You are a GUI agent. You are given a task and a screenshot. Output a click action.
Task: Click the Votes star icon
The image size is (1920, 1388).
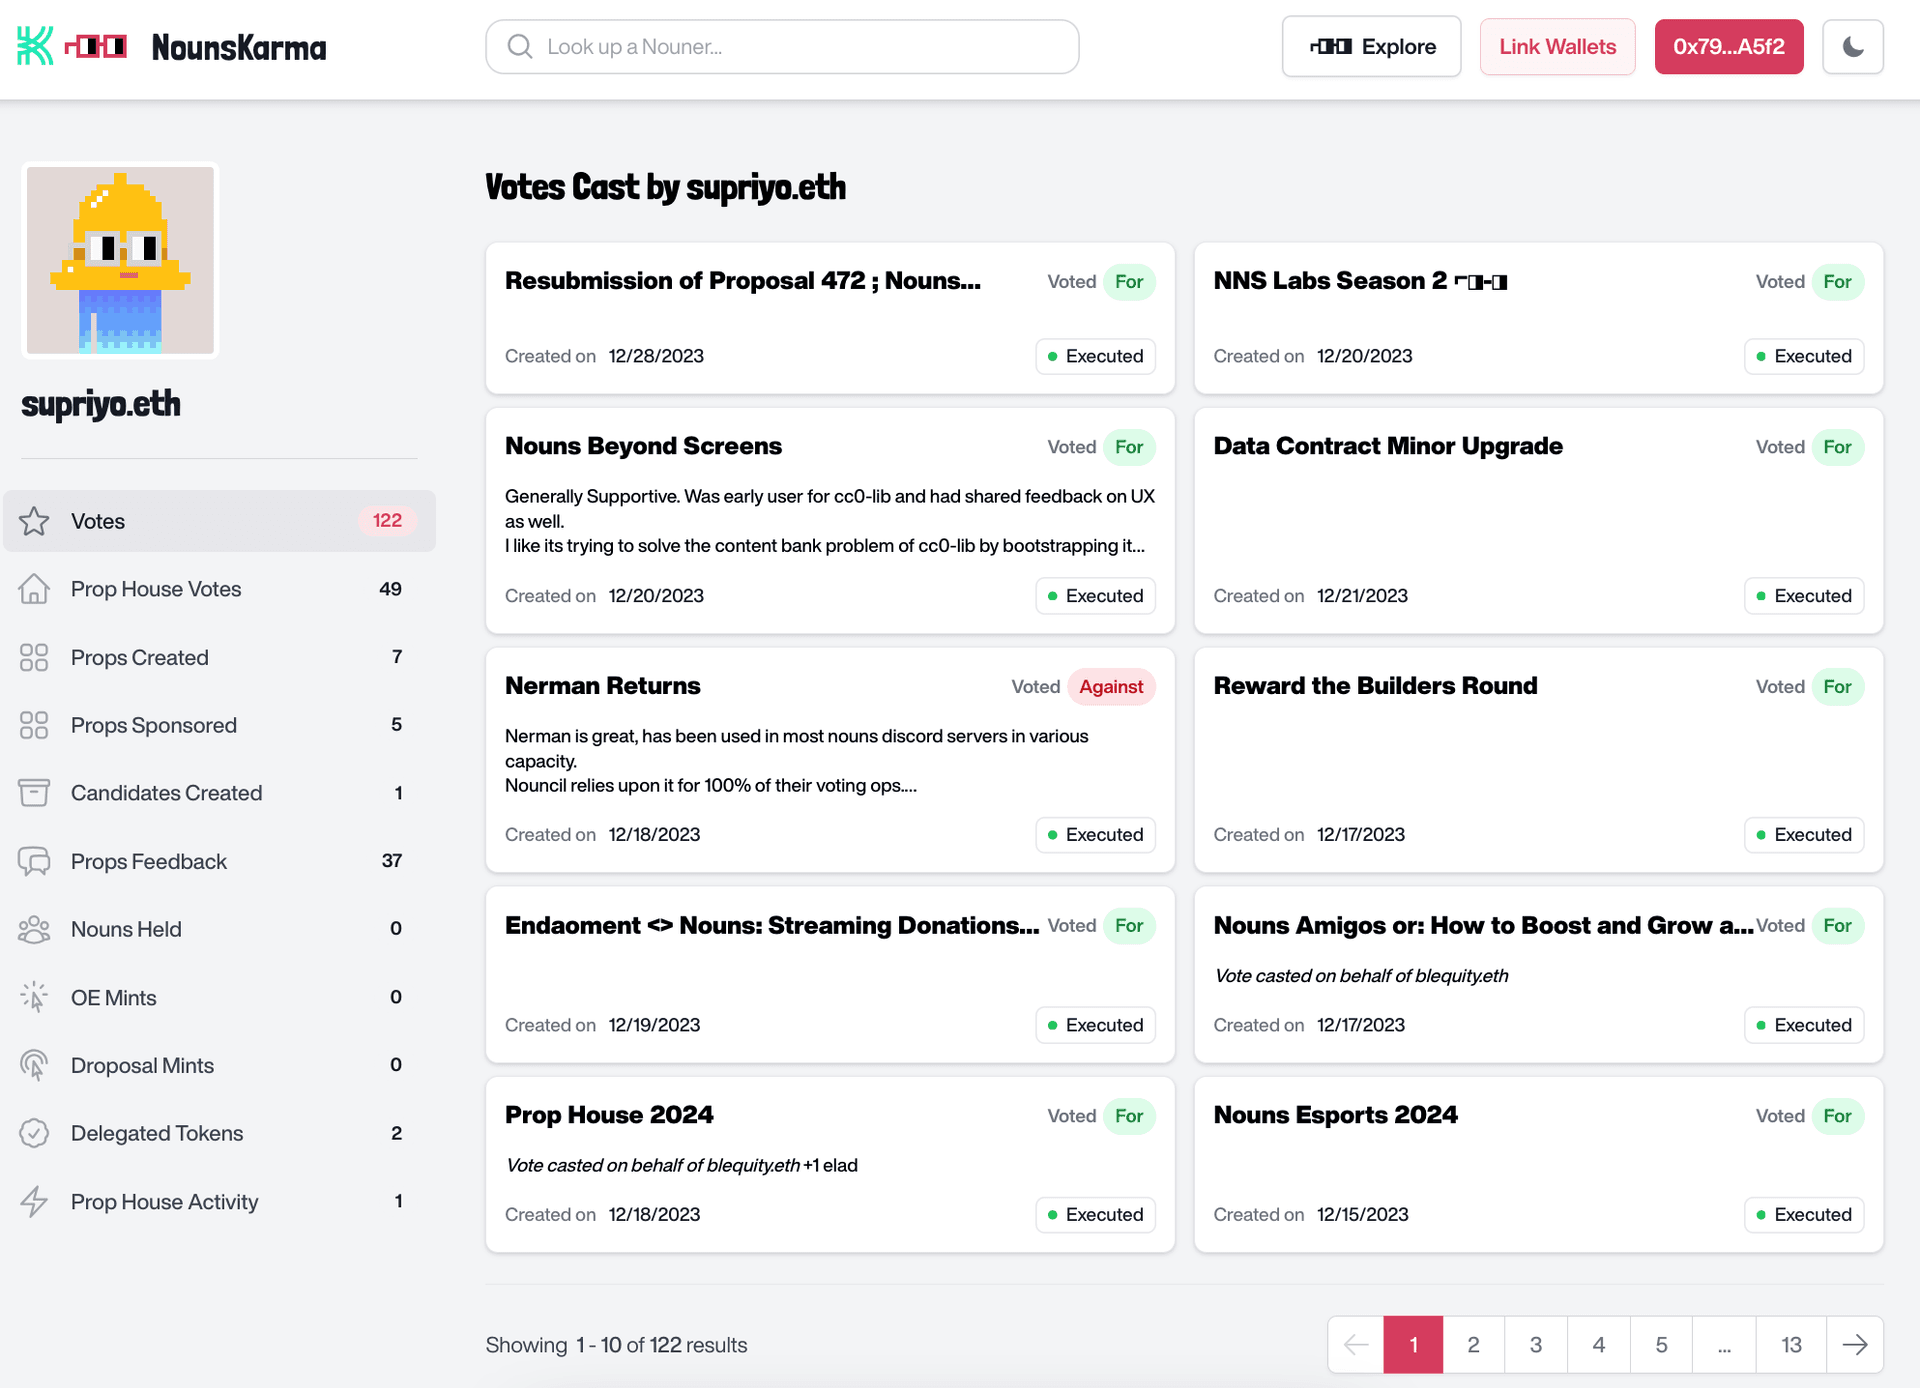34,521
